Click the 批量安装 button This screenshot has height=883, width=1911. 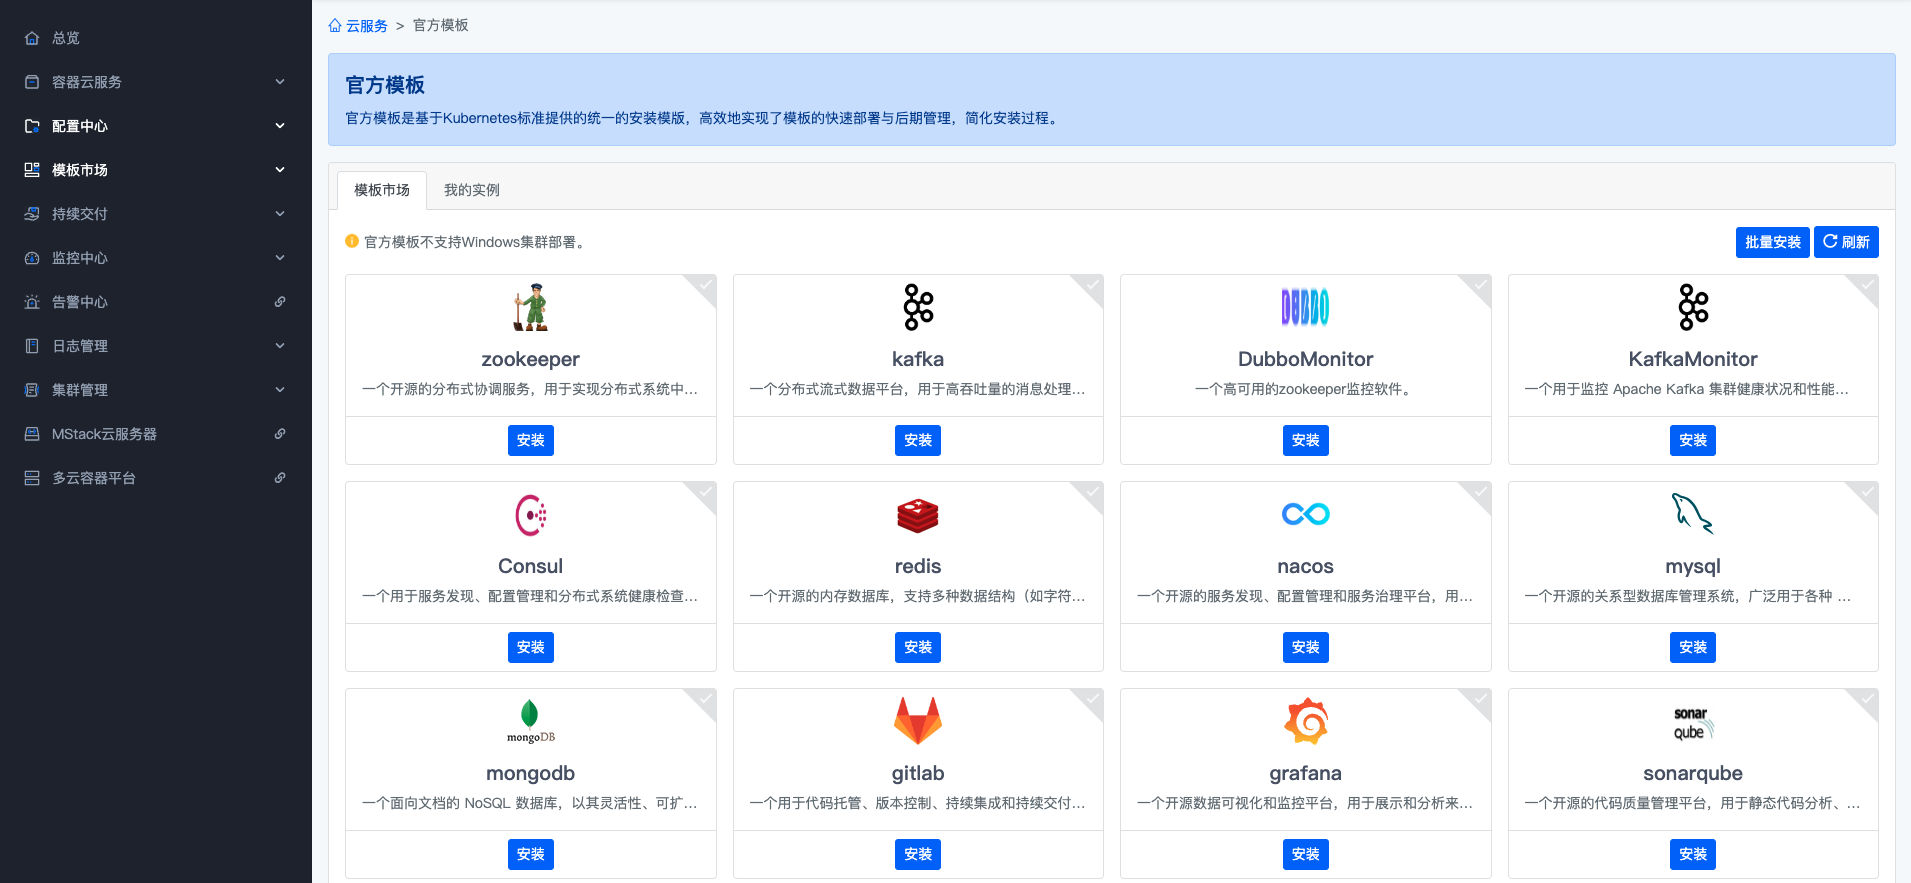coord(1772,242)
